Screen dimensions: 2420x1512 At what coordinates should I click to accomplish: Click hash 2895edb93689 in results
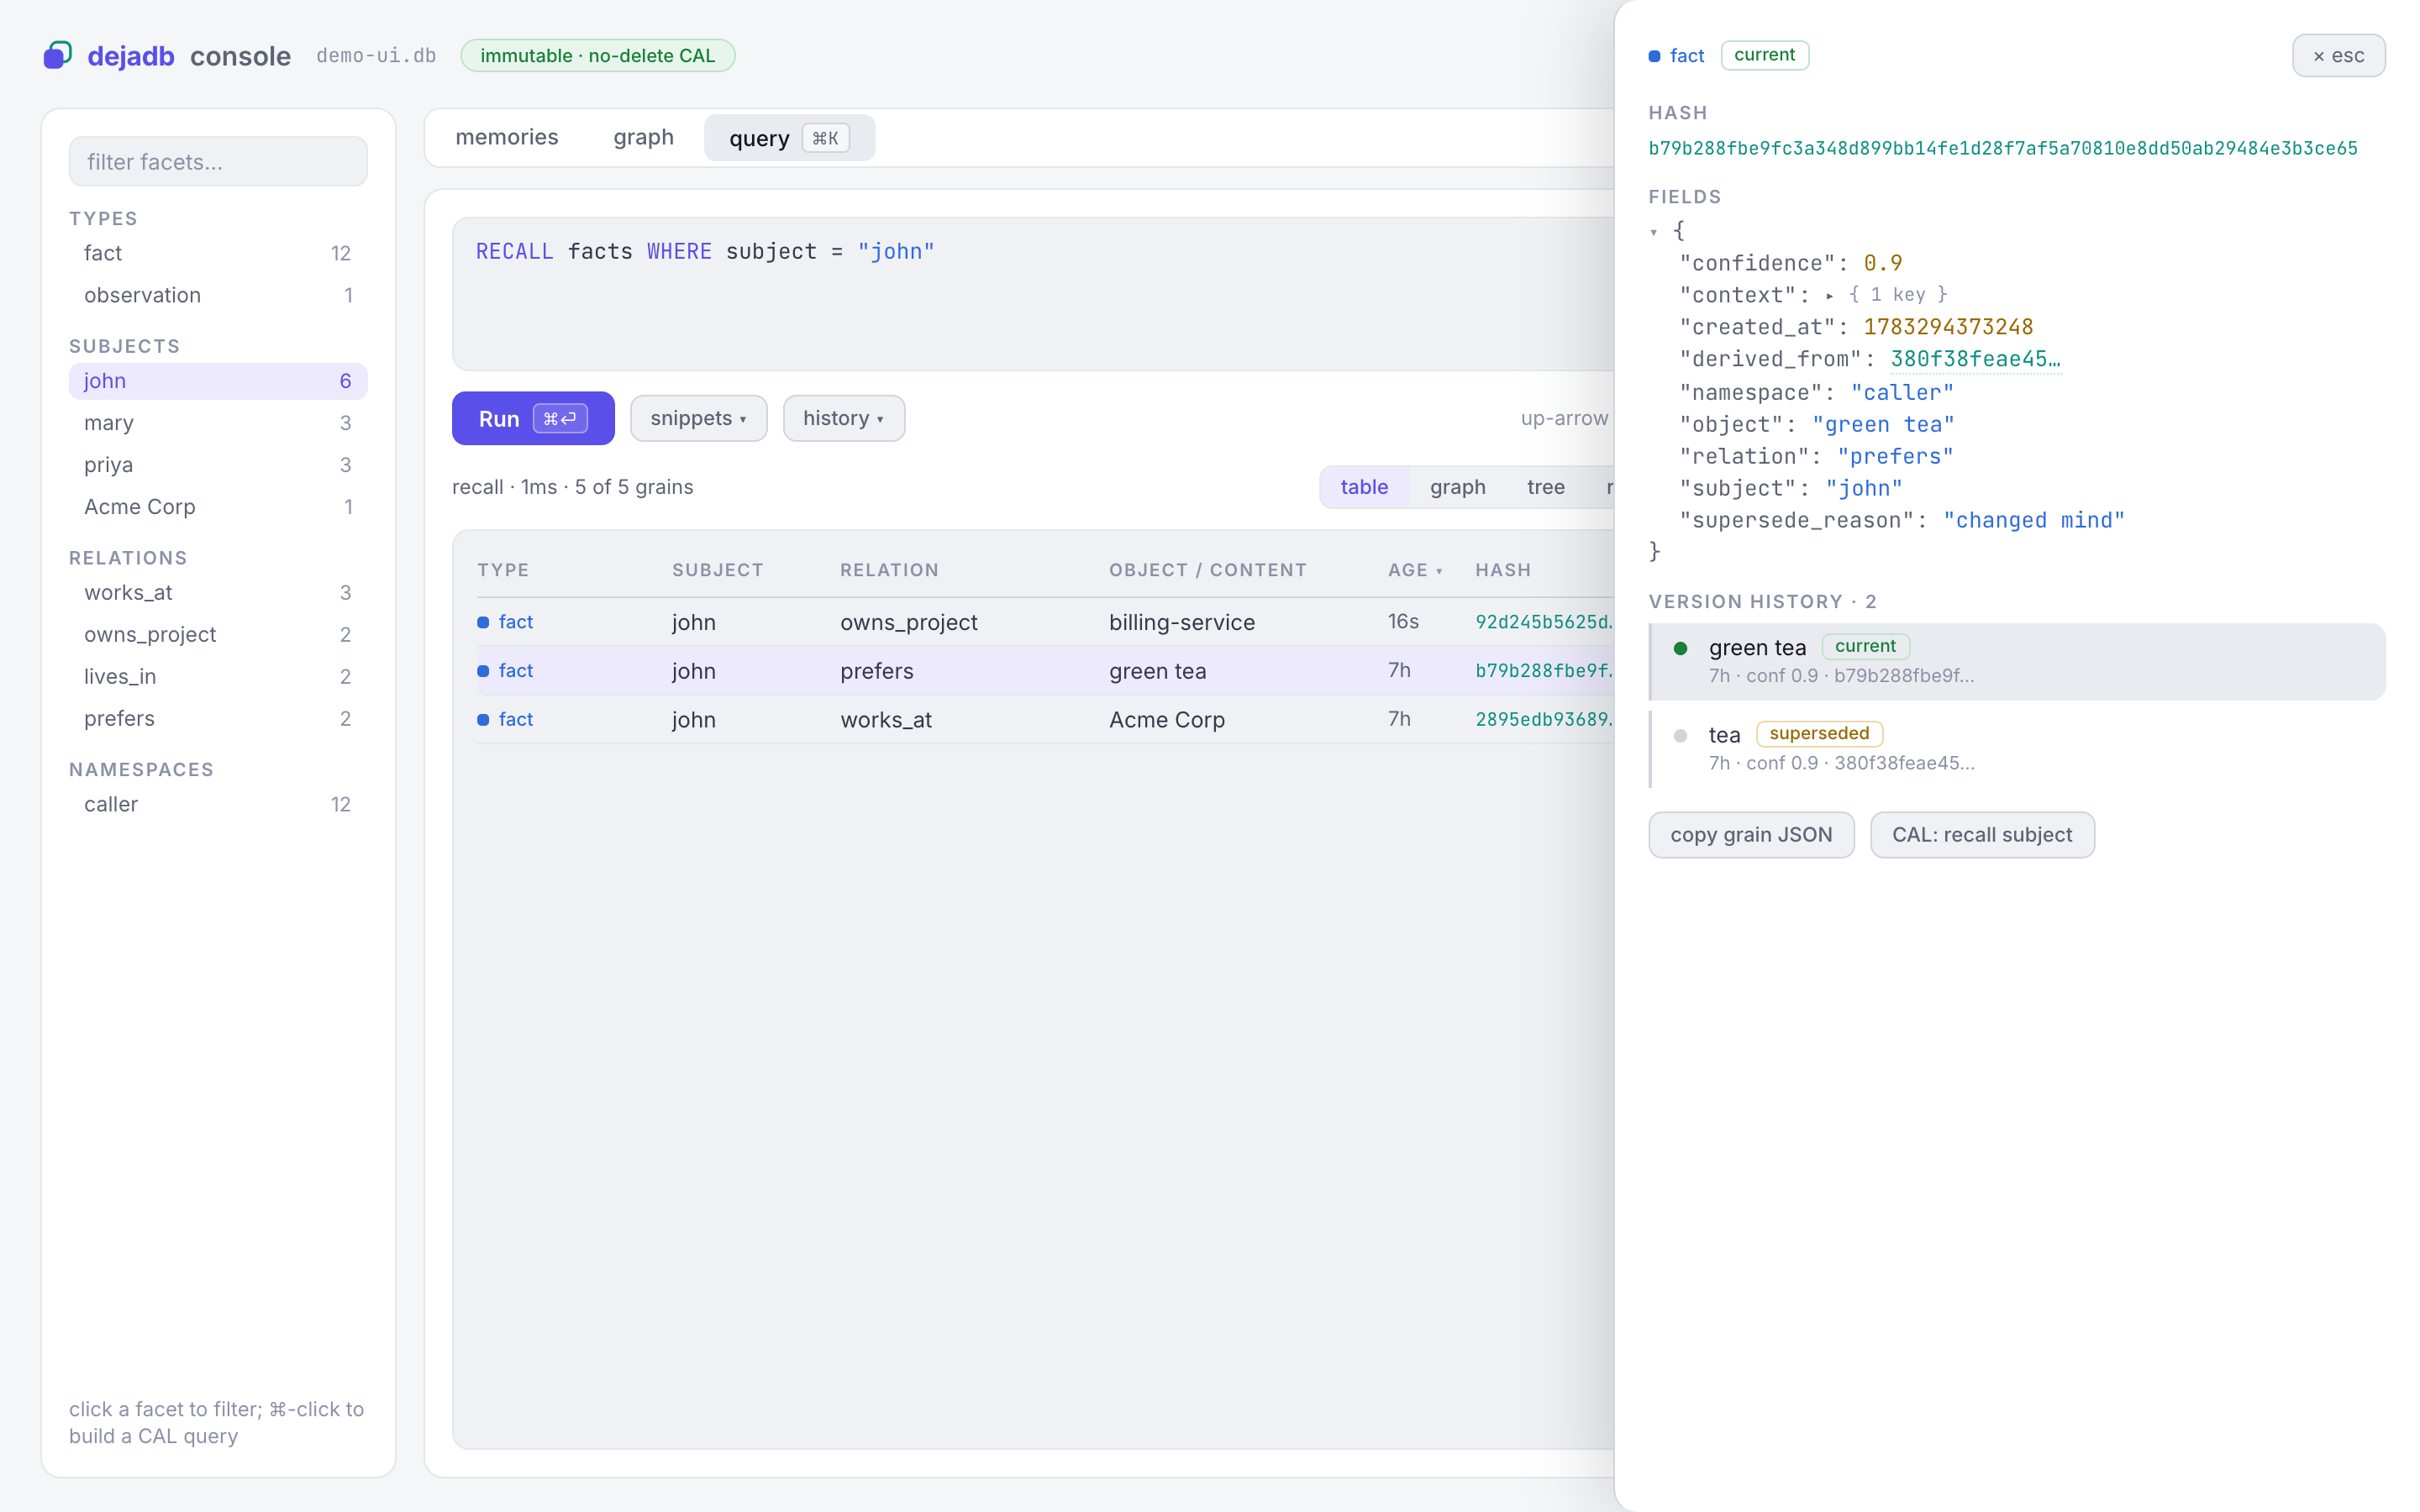tap(1543, 720)
